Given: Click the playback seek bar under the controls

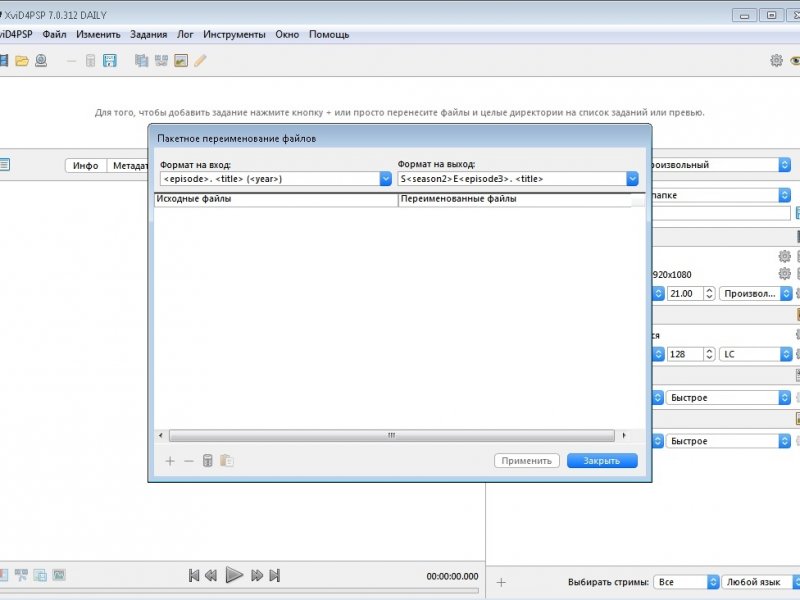Looking at the screenshot, I should coord(239,591).
